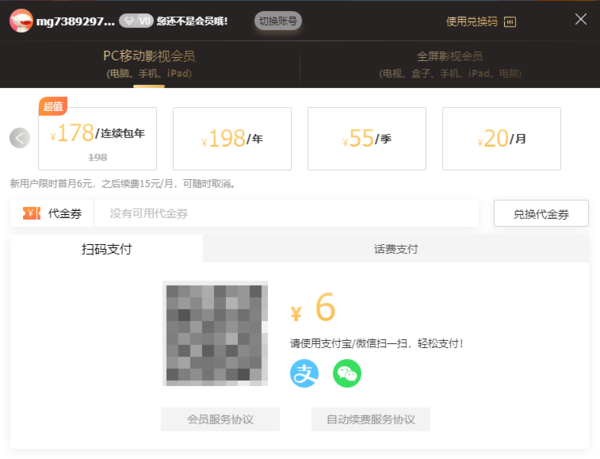Image resolution: width=600 pixels, height=459 pixels.
Task: Select the 198 yuan per year plan
Action: (232, 139)
